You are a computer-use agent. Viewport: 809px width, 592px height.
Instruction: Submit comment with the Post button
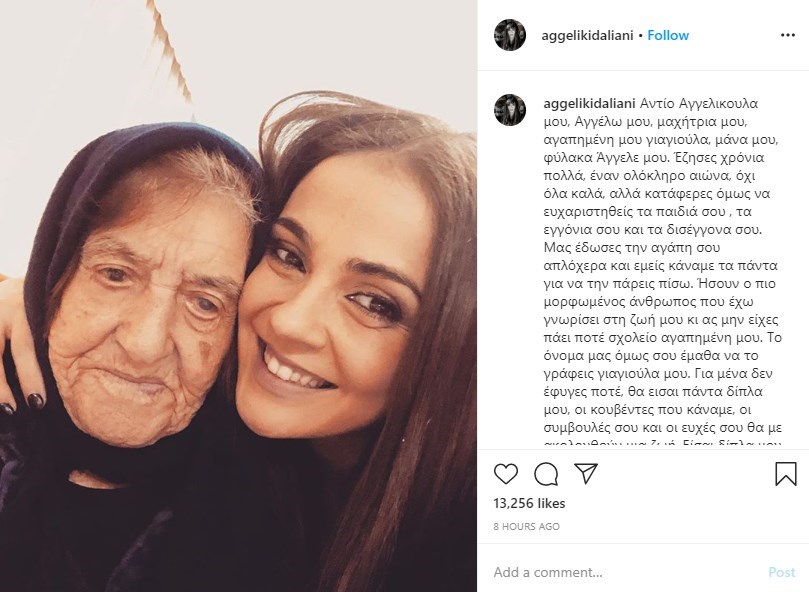(782, 572)
